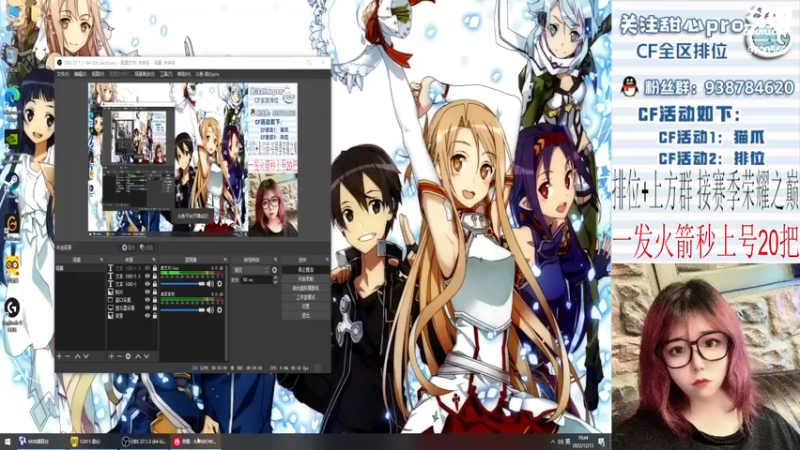Pop out Scene Transitions dock header icon

(276, 260)
